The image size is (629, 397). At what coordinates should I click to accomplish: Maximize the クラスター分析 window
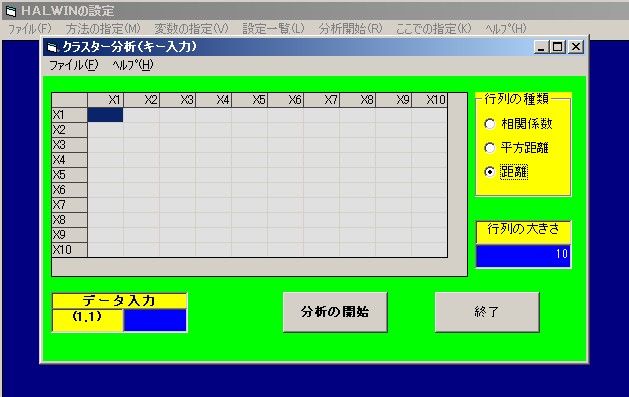coord(558,47)
